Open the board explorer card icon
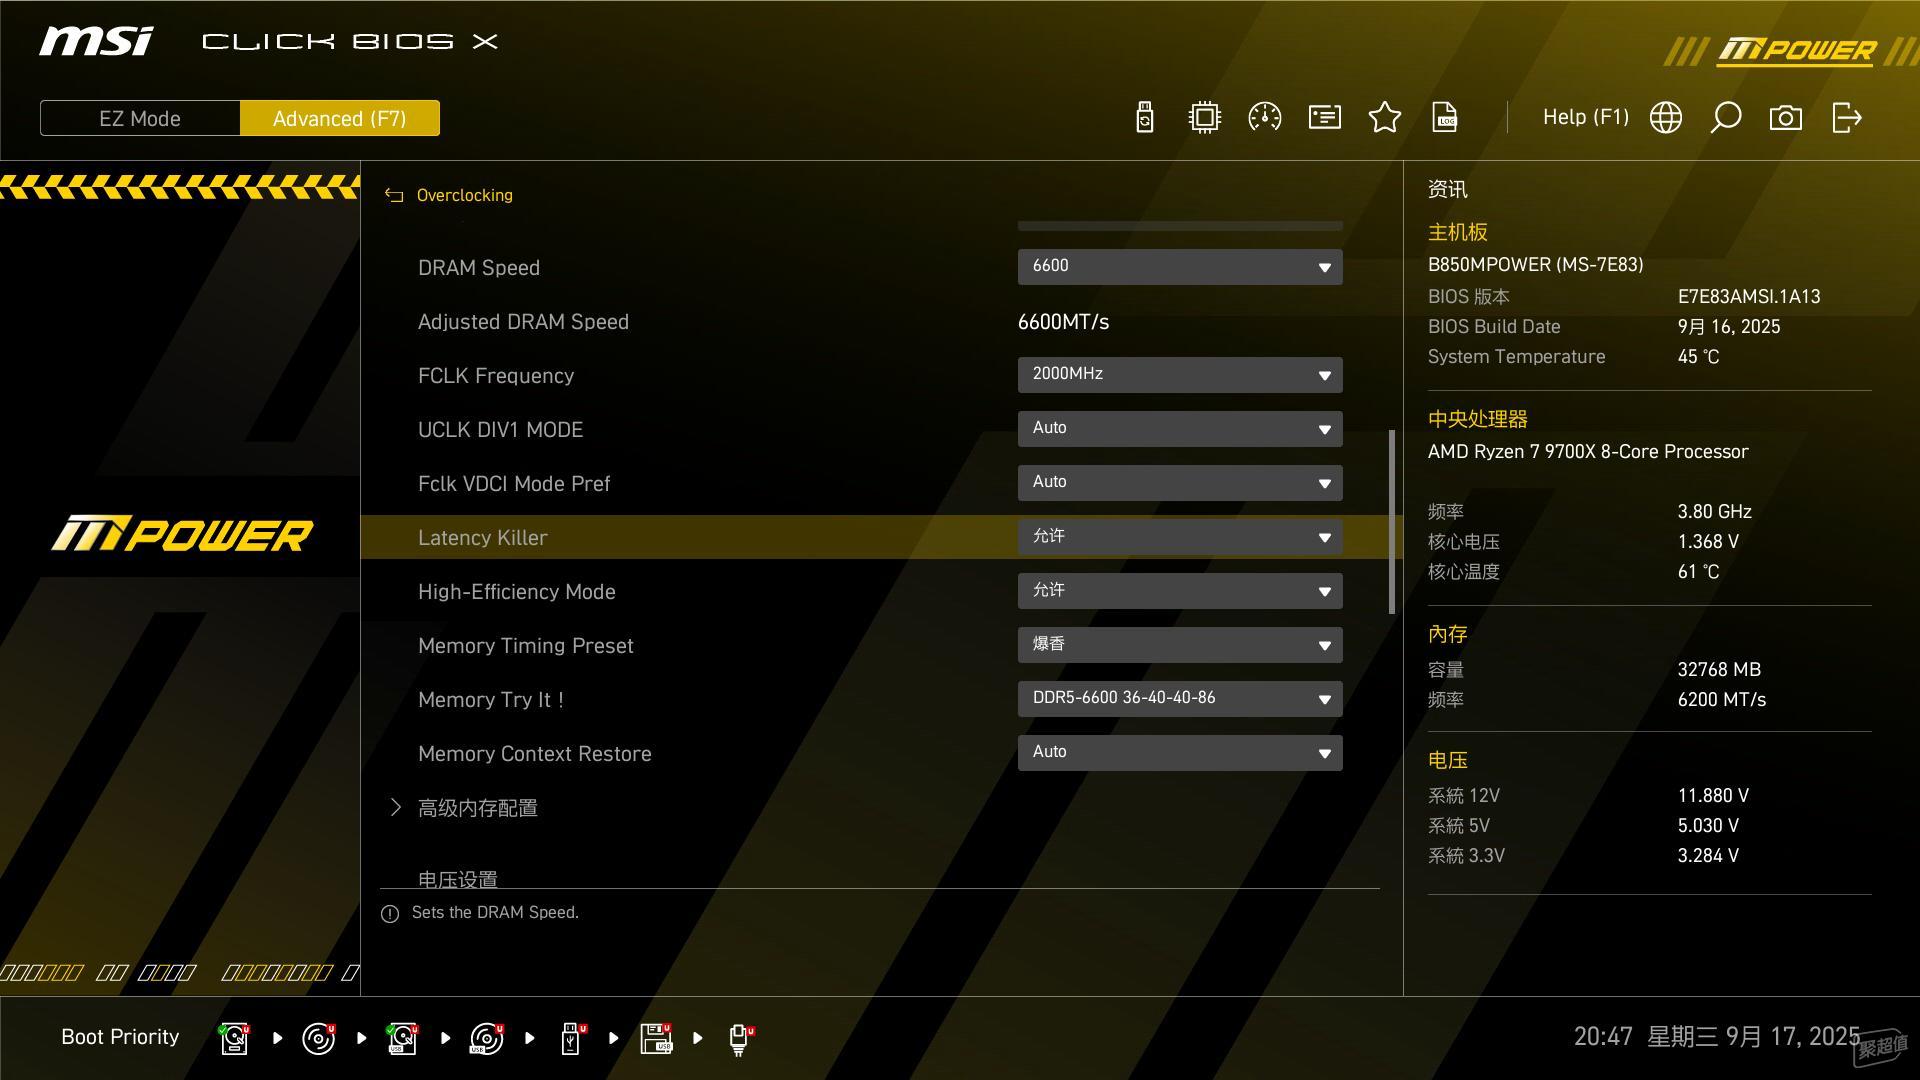Viewport: 1920px width, 1080px height. (x=1325, y=118)
